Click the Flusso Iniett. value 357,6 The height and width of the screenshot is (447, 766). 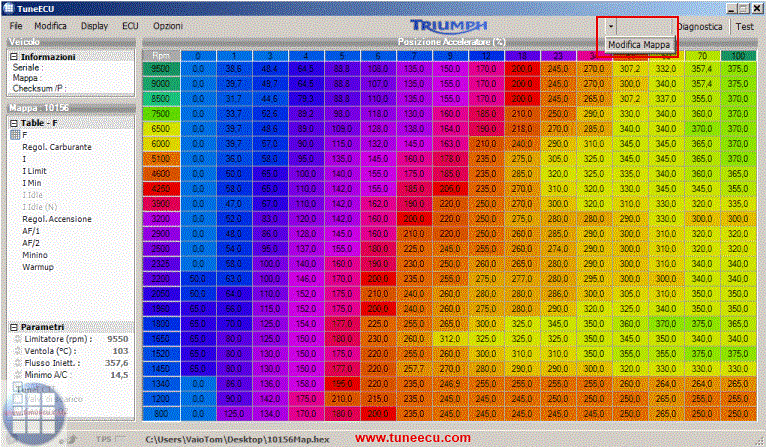[116, 363]
